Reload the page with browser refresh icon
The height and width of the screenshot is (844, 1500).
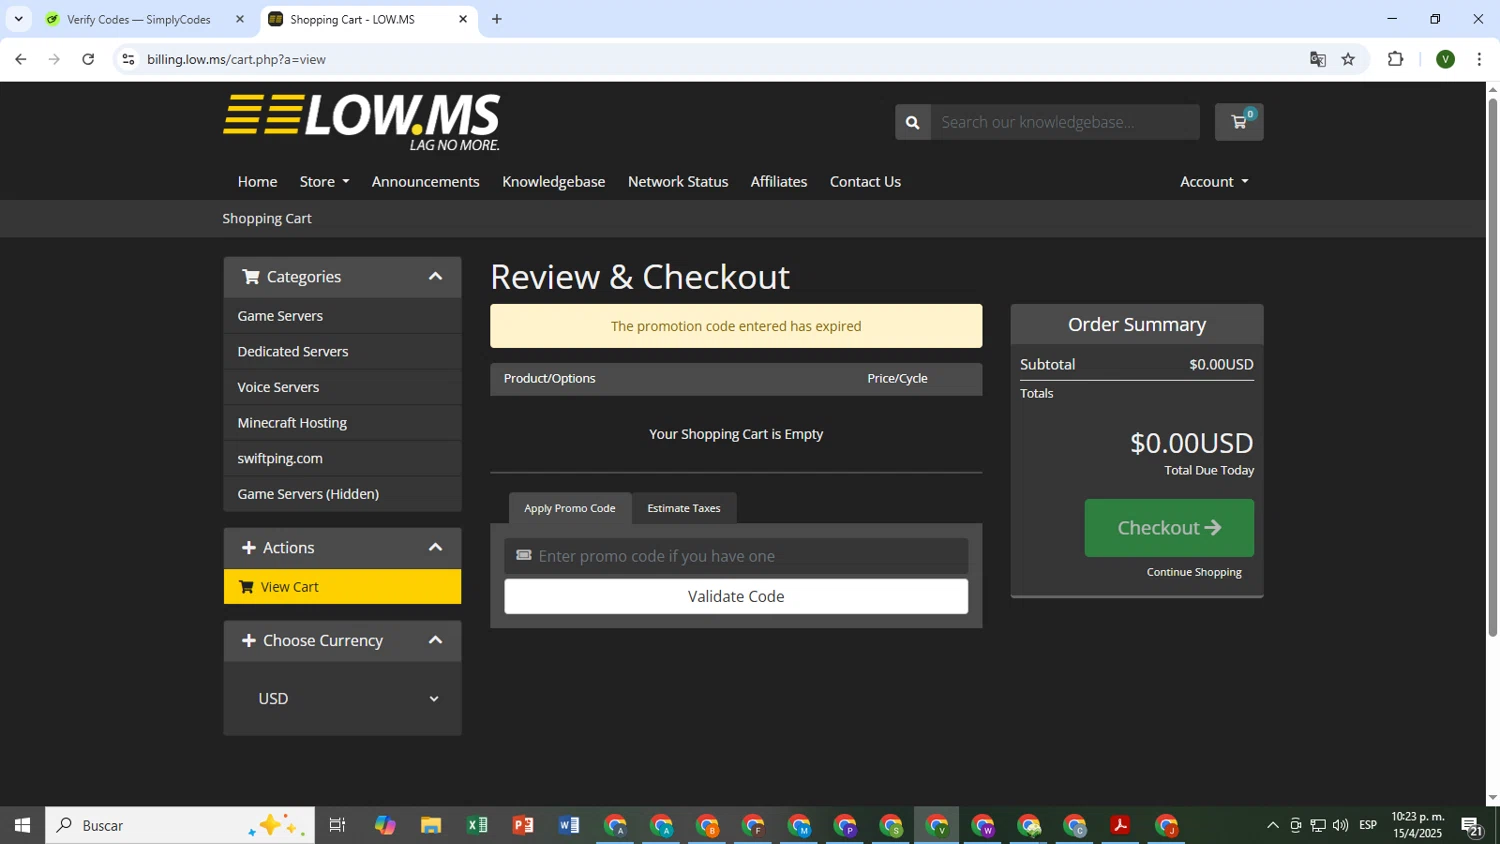coord(88,59)
